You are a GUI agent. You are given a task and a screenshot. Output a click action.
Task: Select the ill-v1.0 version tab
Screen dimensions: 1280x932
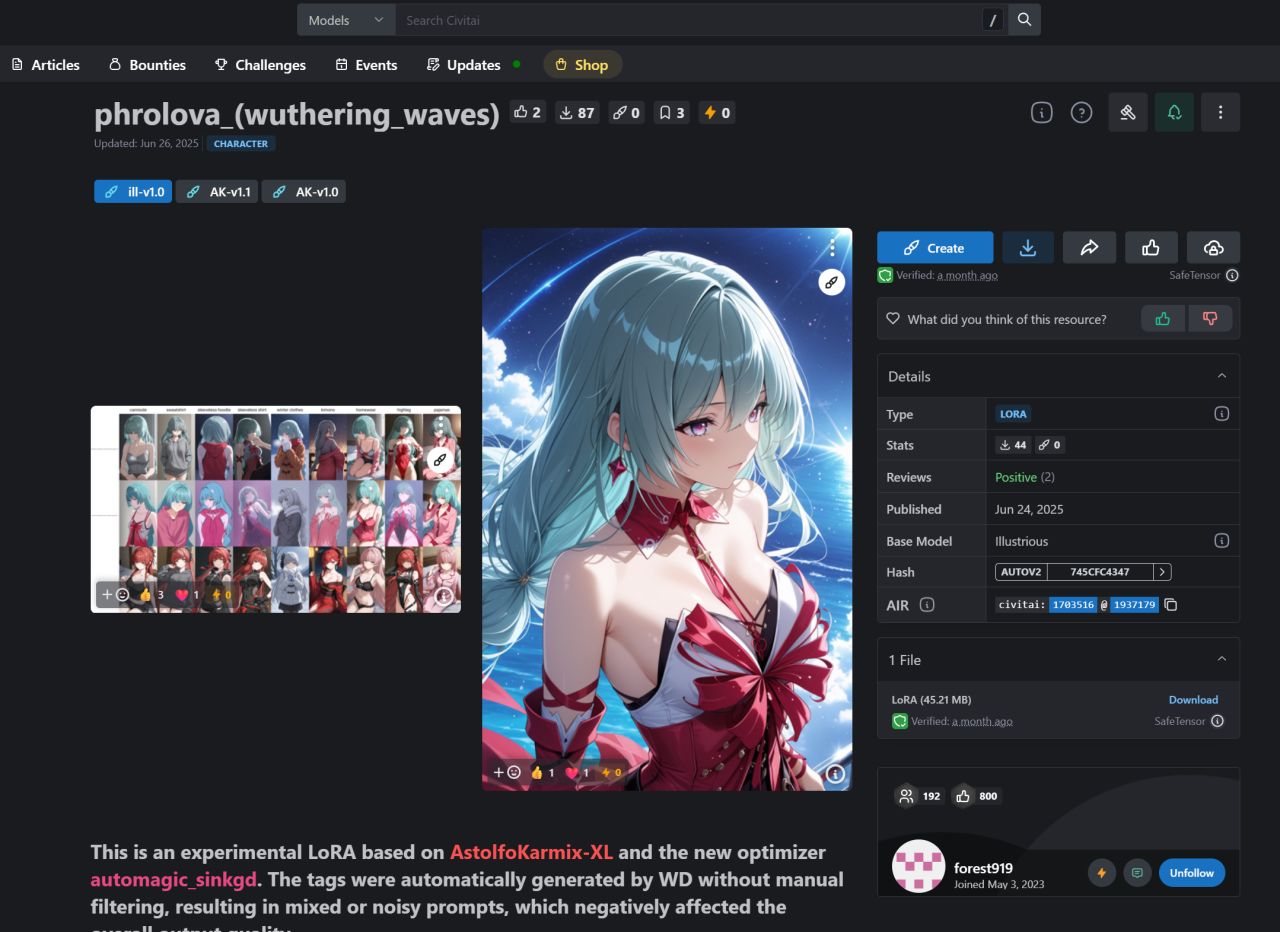point(134,191)
